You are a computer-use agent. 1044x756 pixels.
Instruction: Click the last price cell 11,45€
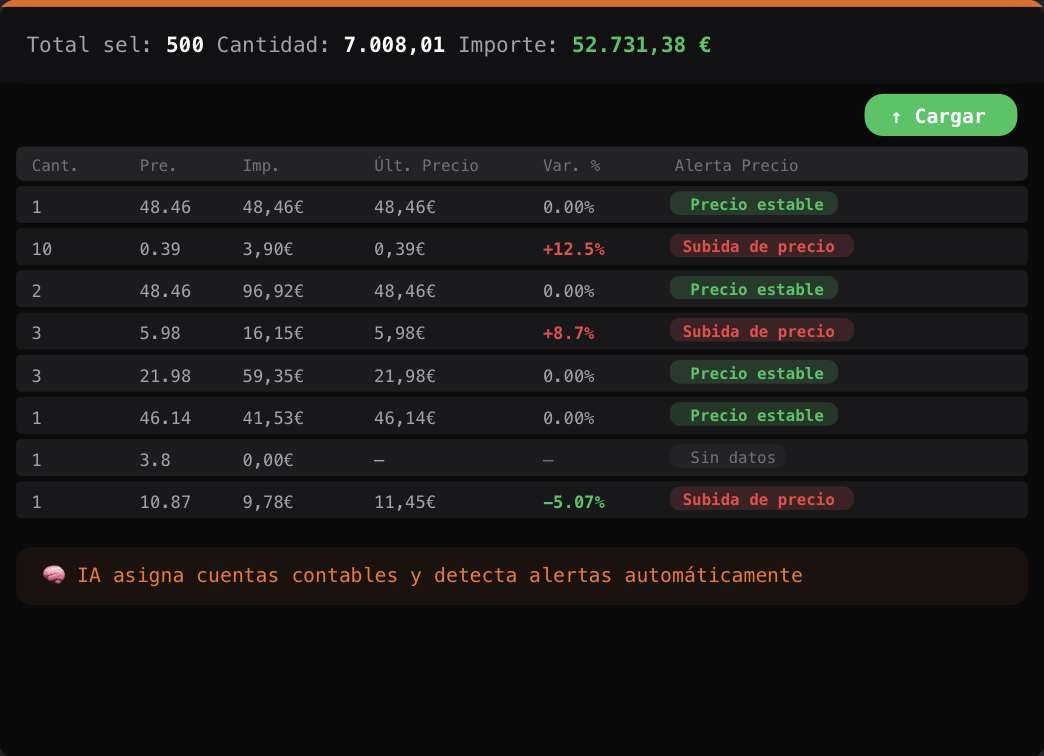pyautogui.click(x=404, y=502)
